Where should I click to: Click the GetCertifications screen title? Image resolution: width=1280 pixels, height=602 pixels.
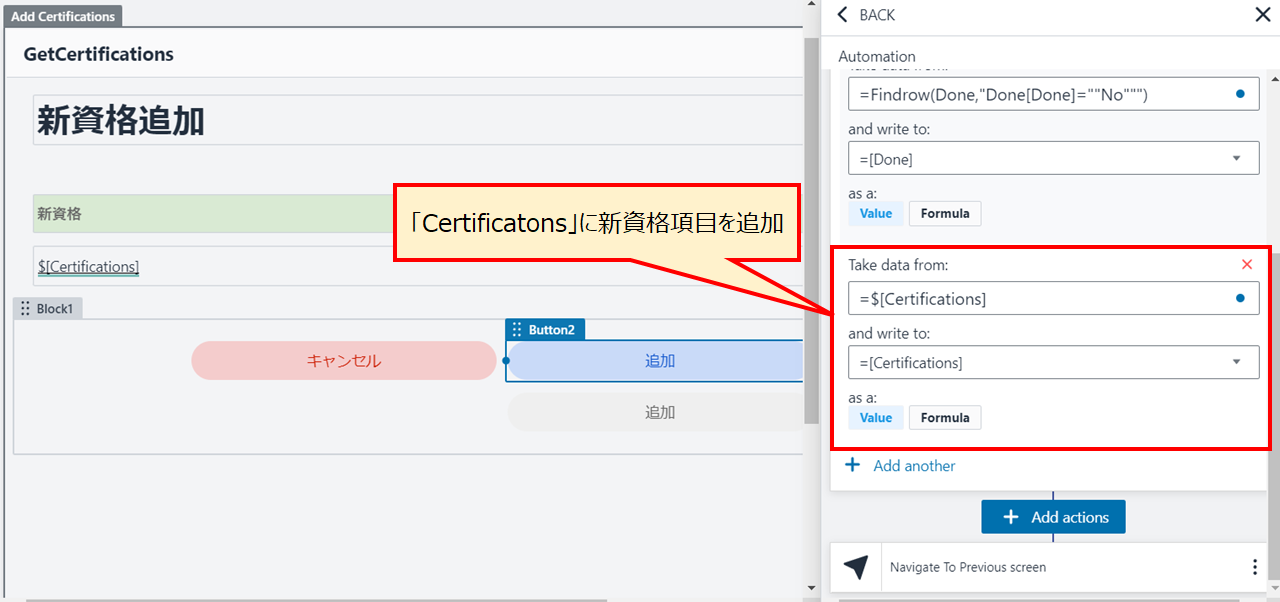tap(99, 54)
